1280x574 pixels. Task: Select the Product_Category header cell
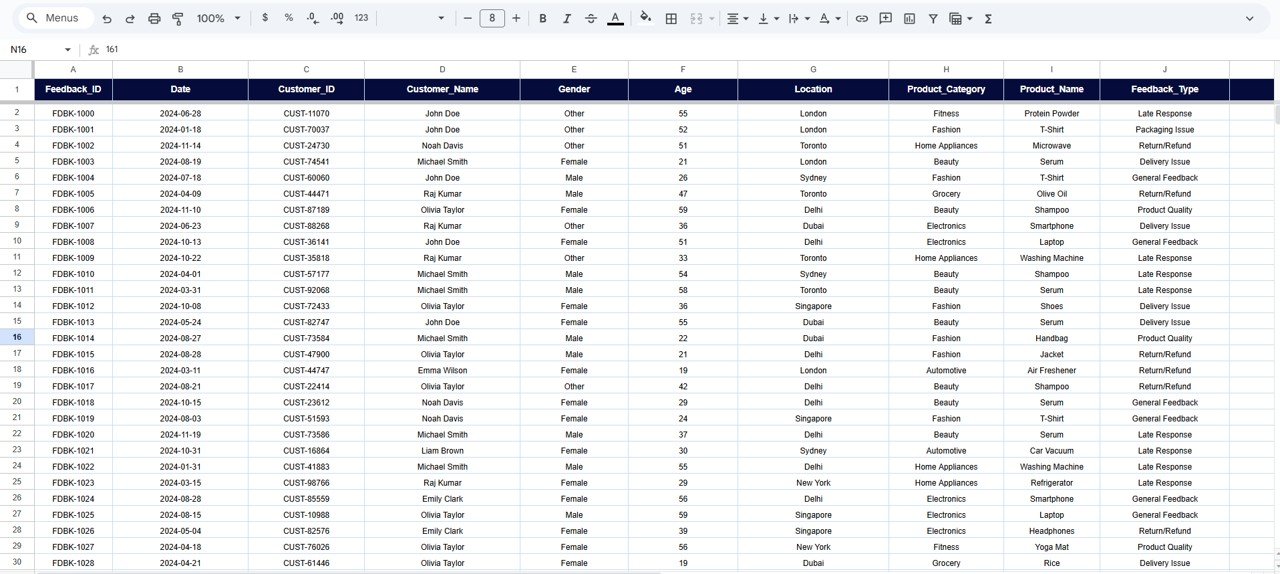[945, 89]
